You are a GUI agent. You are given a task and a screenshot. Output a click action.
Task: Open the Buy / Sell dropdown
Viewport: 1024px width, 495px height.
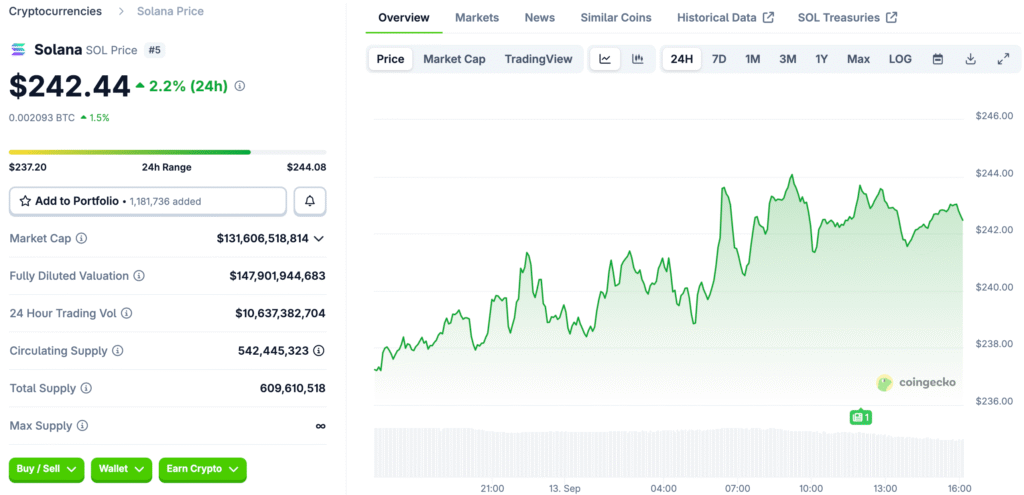tap(46, 469)
